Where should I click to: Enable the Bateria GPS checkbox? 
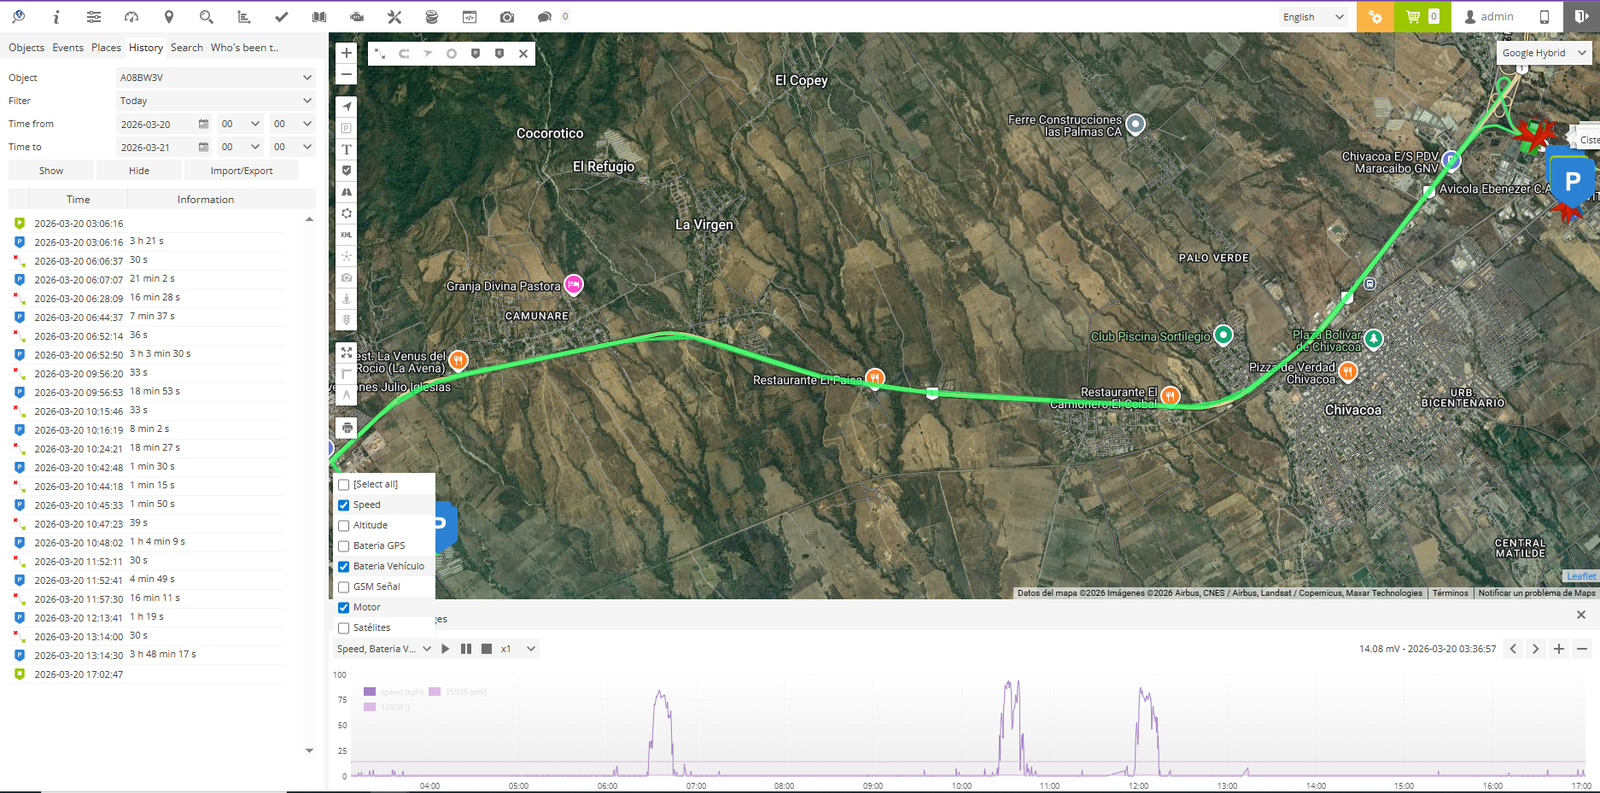pos(344,546)
